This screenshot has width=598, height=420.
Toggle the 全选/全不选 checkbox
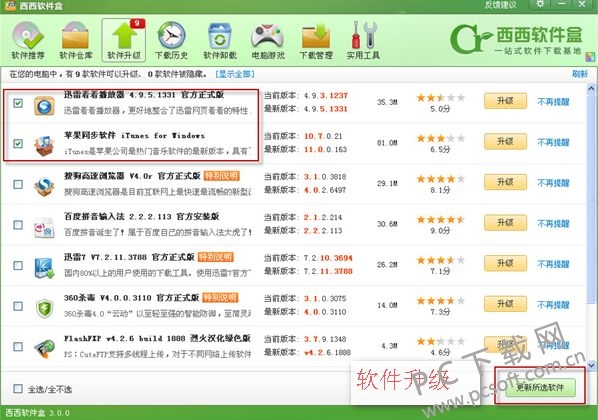click(x=18, y=389)
